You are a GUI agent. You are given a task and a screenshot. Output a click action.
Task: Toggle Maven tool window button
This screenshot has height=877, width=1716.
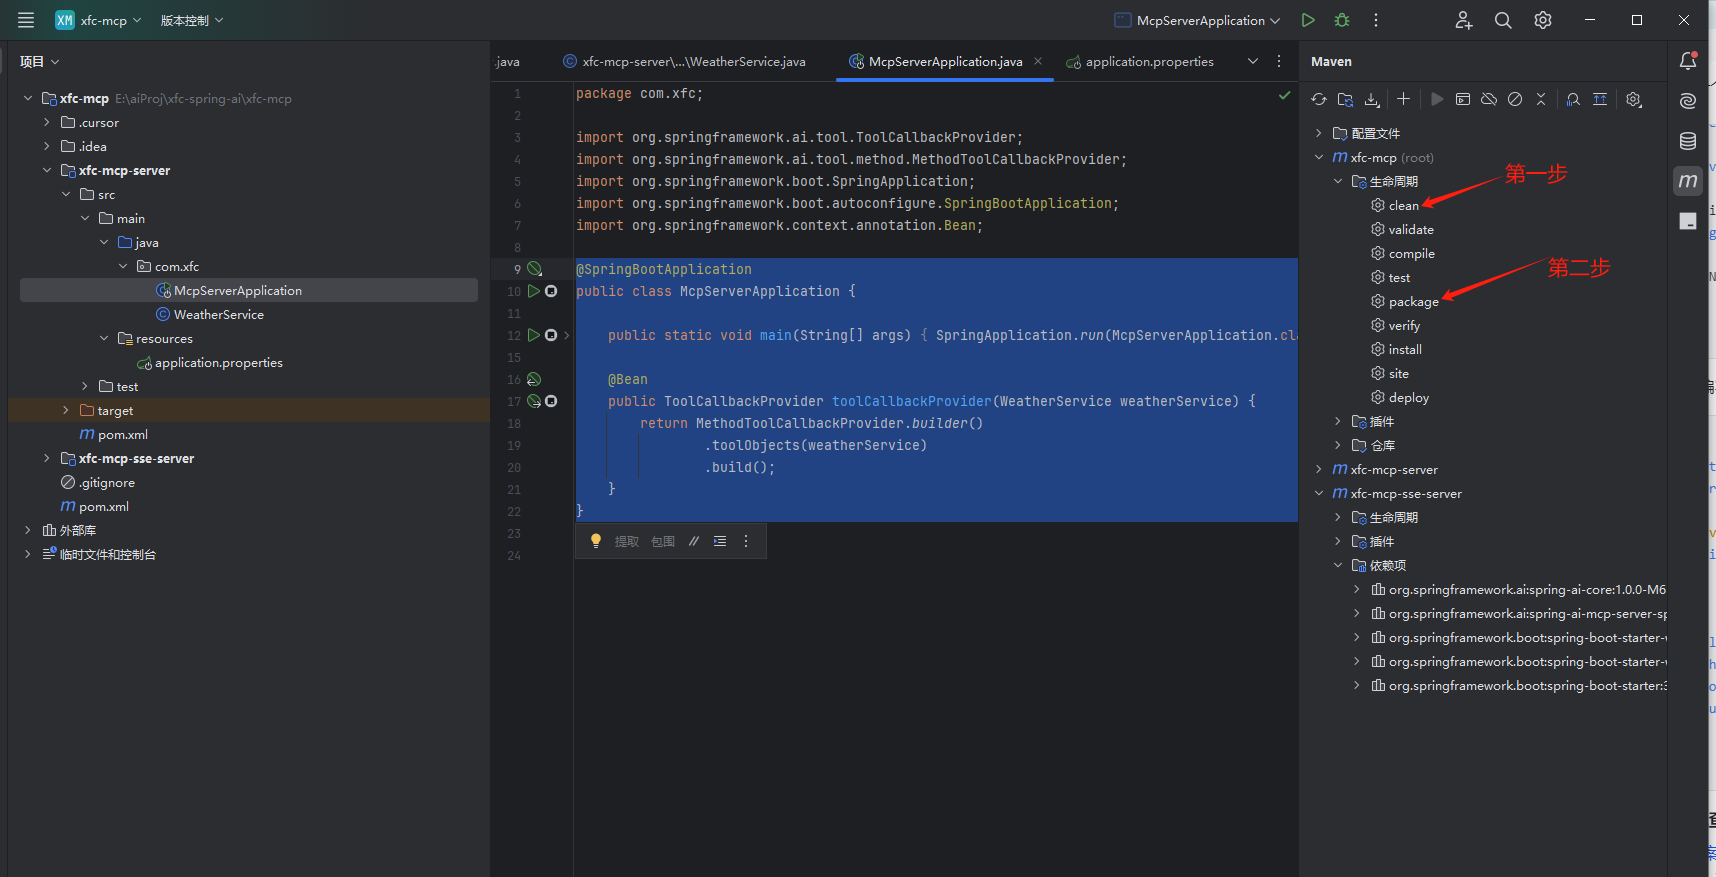(x=1688, y=181)
